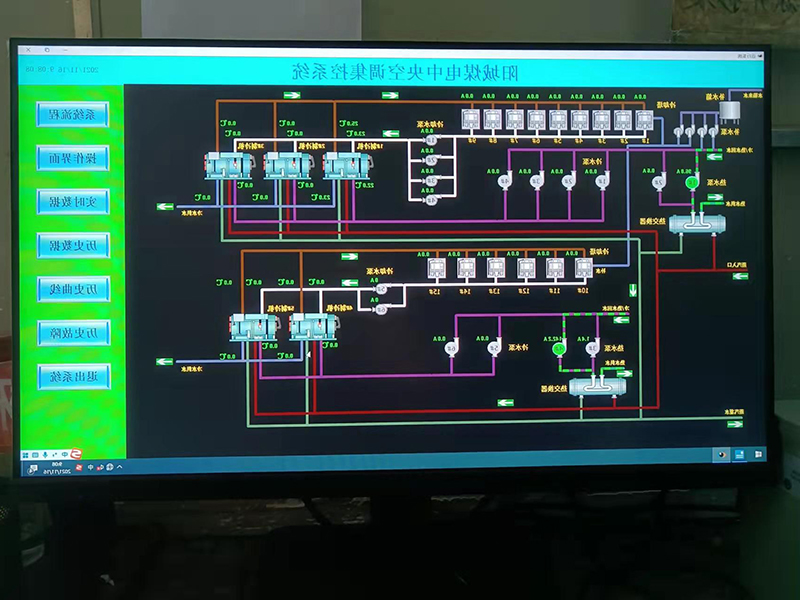Open the 实时数据 real-time data view

click(73, 202)
